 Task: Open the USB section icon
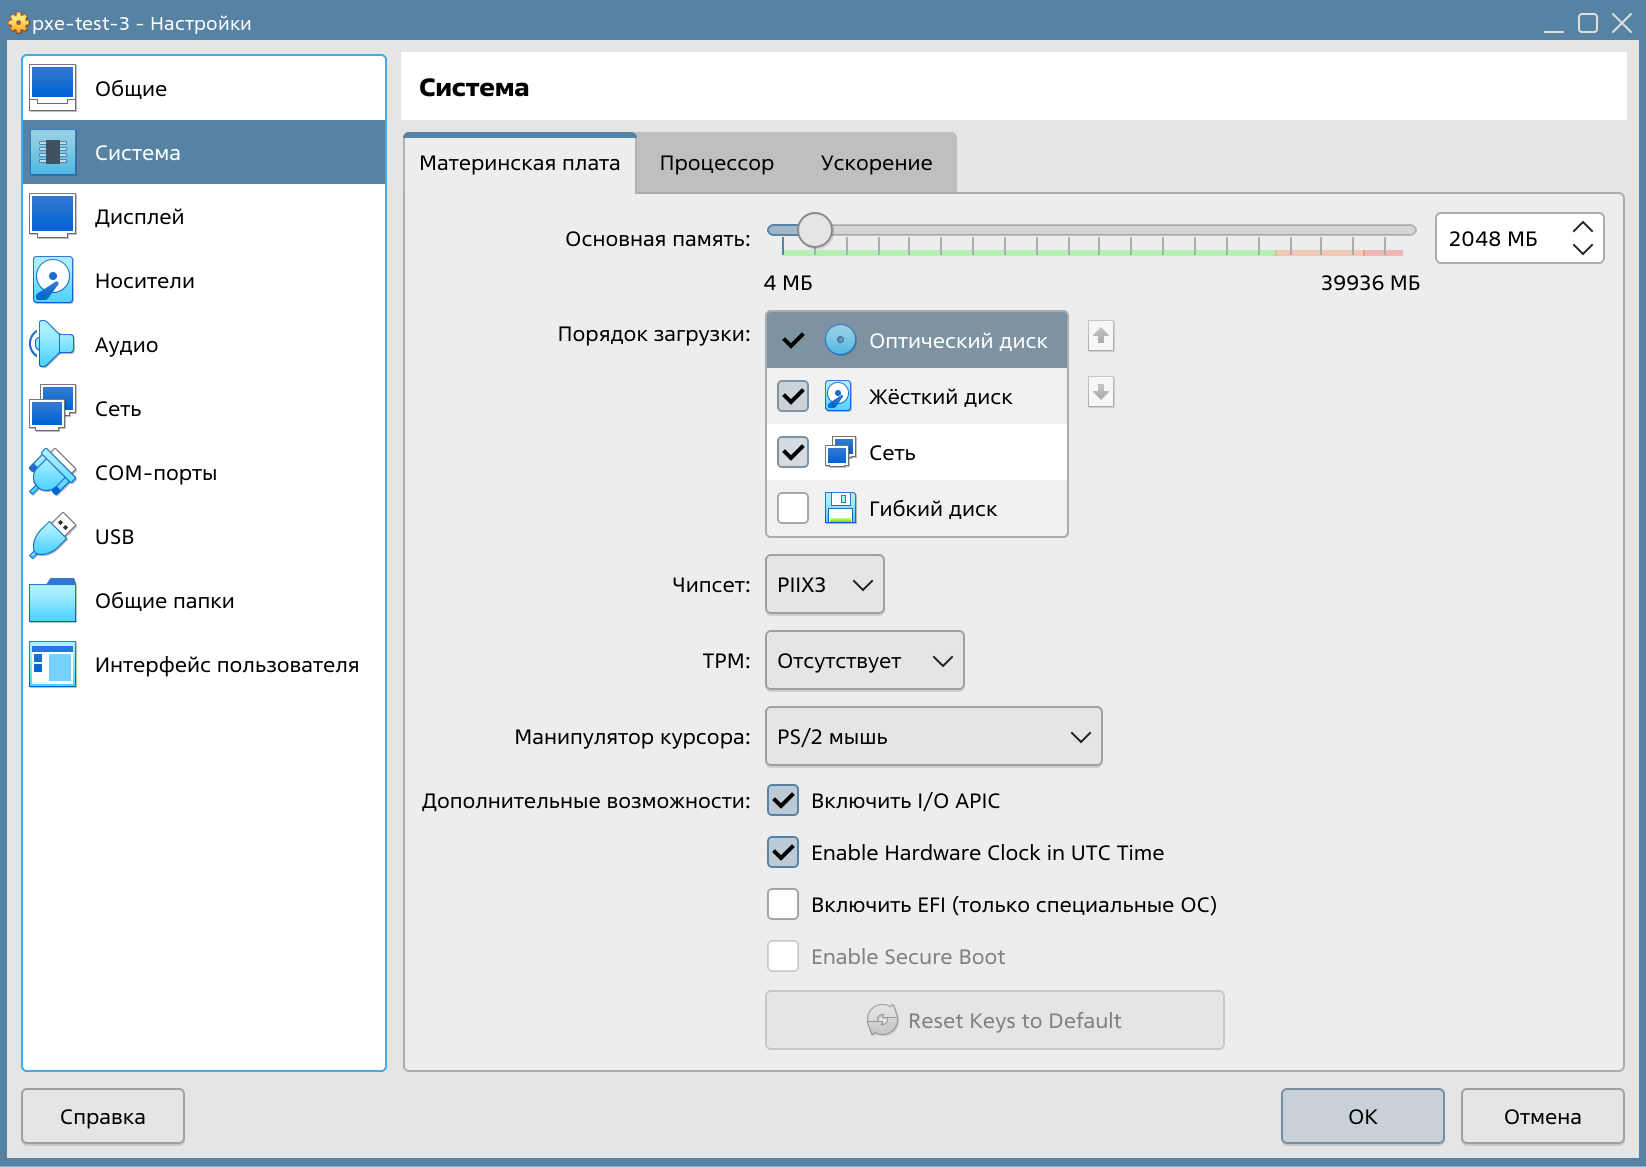pos(53,536)
